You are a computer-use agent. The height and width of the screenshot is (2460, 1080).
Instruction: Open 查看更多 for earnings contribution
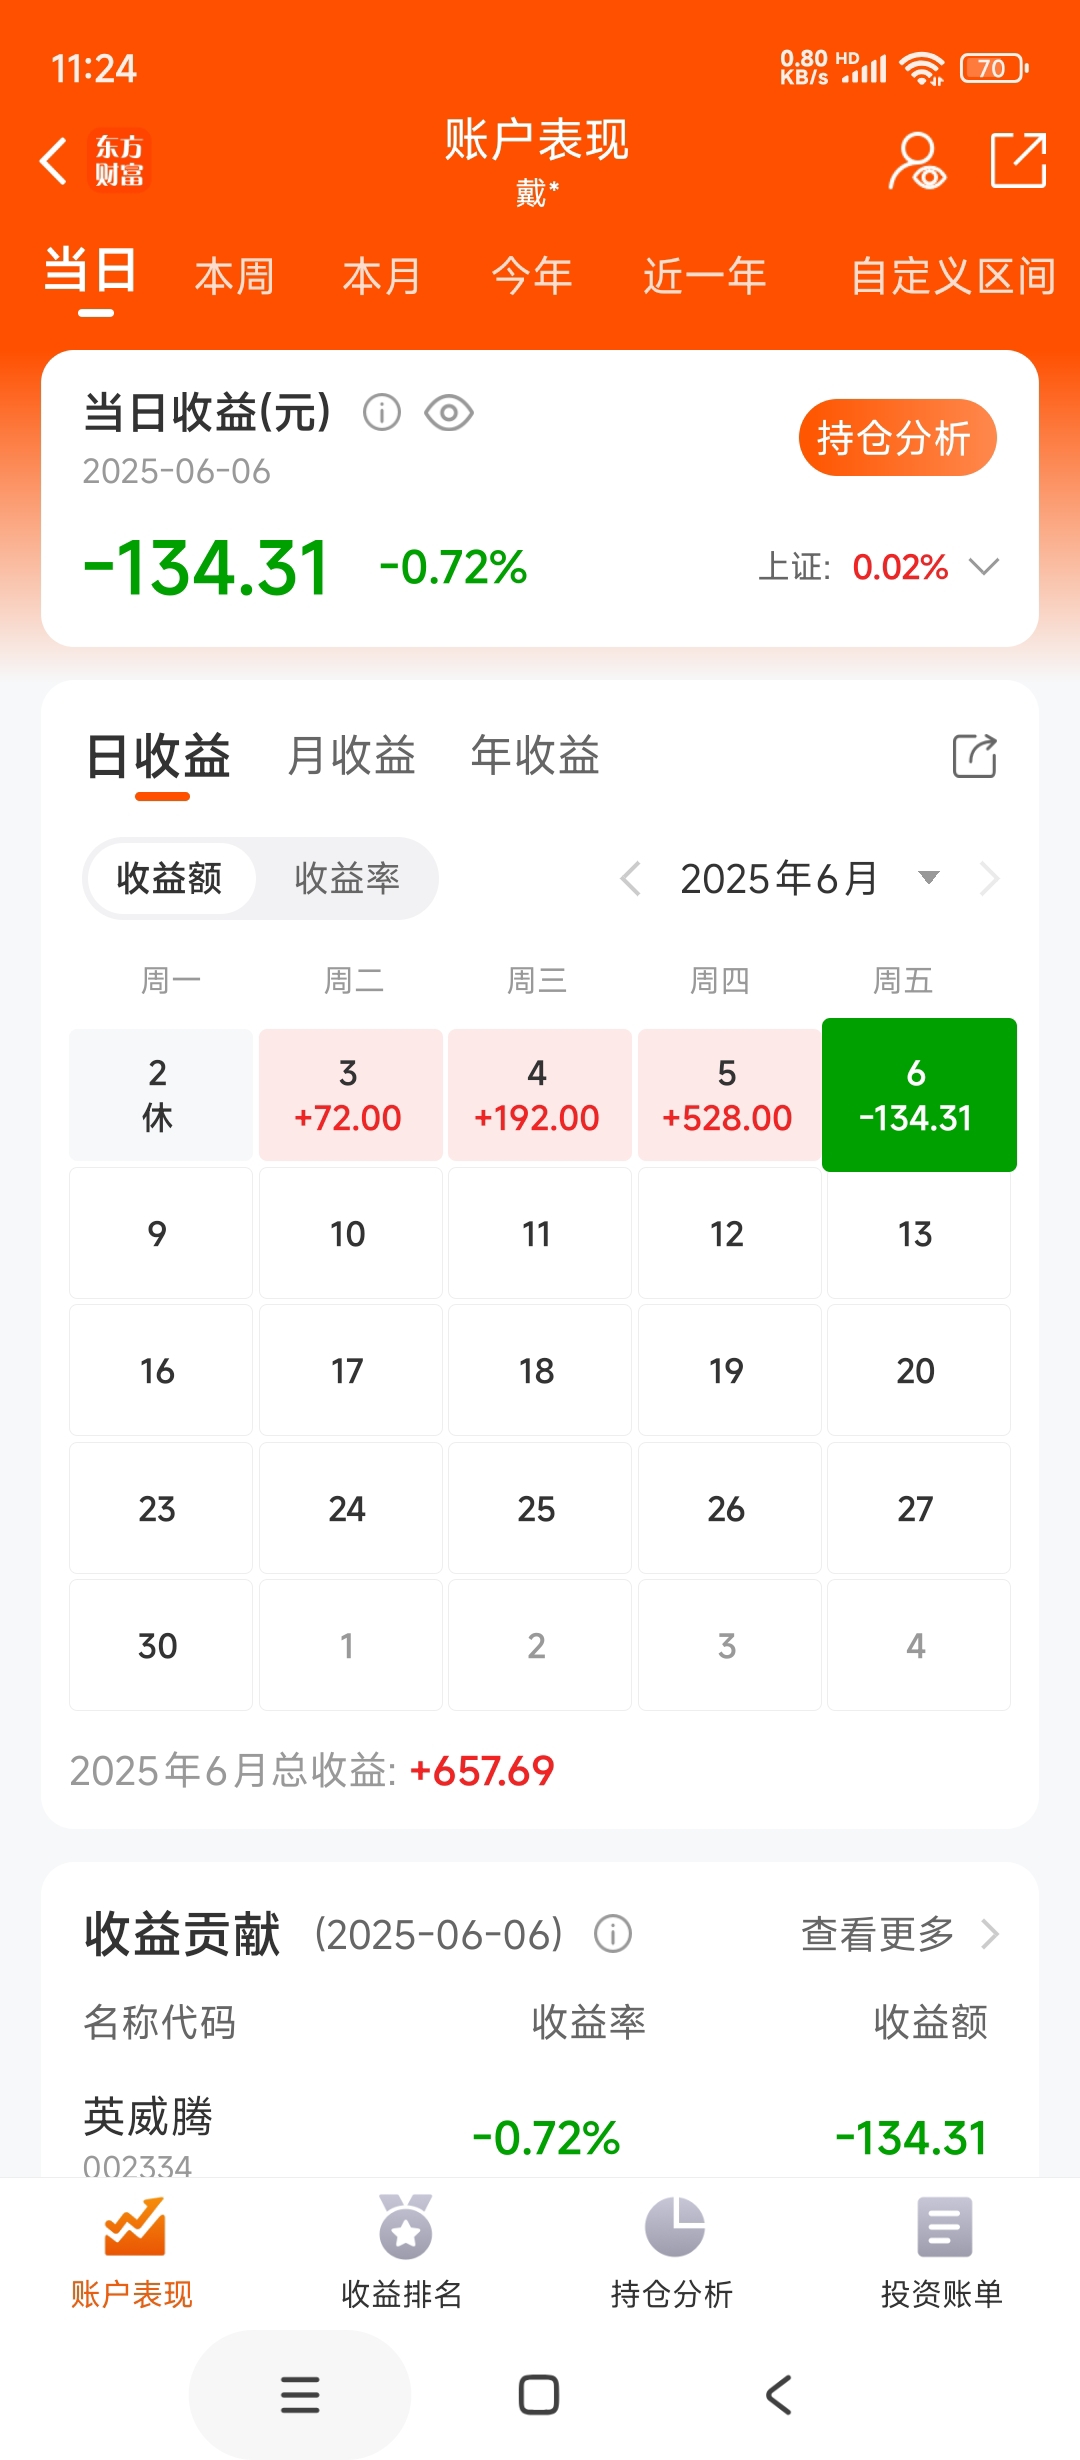tap(900, 1933)
